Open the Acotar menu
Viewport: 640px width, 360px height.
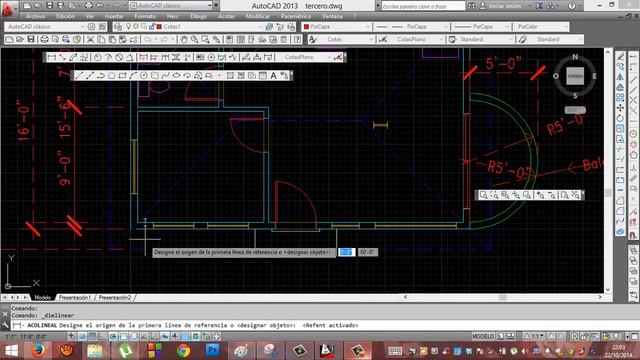point(226,16)
